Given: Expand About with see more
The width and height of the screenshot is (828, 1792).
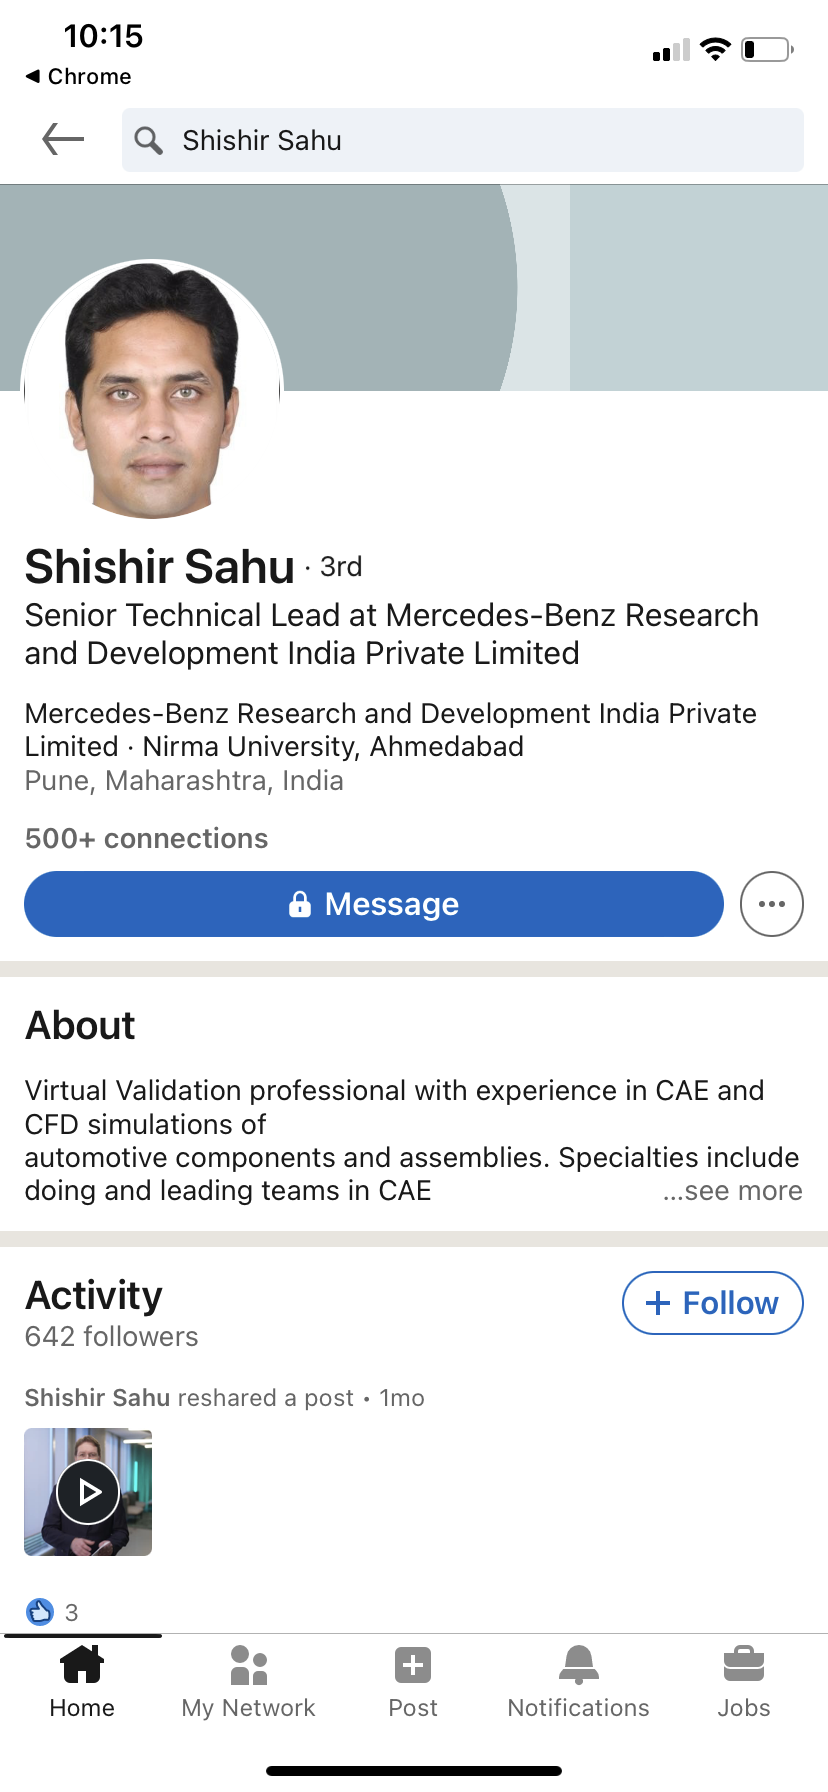Looking at the screenshot, I should [x=732, y=1191].
